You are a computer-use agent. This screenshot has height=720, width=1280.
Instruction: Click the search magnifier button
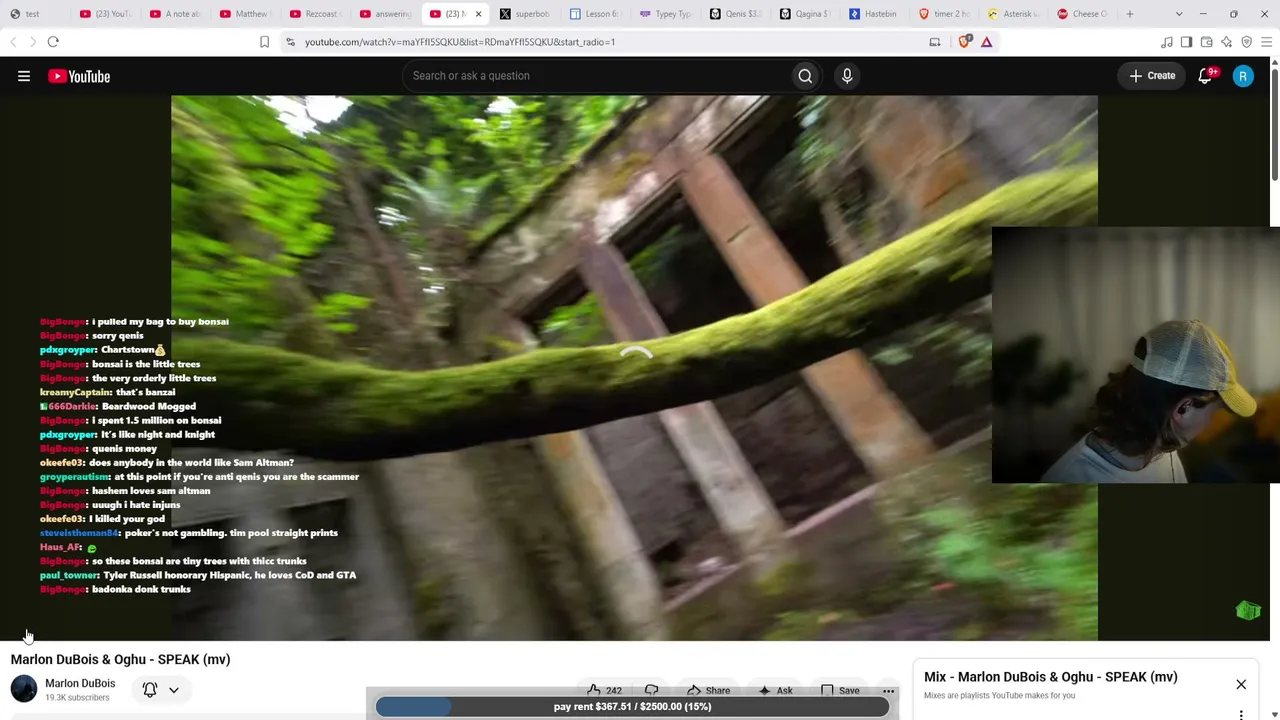(x=805, y=76)
